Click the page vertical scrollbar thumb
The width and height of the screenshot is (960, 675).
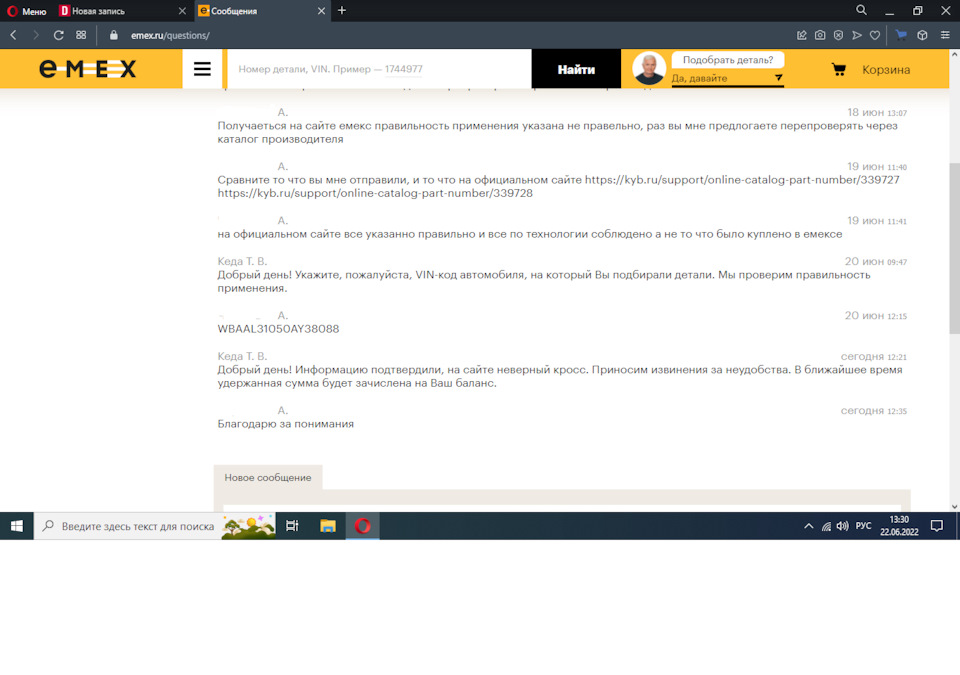coord(954,248)
